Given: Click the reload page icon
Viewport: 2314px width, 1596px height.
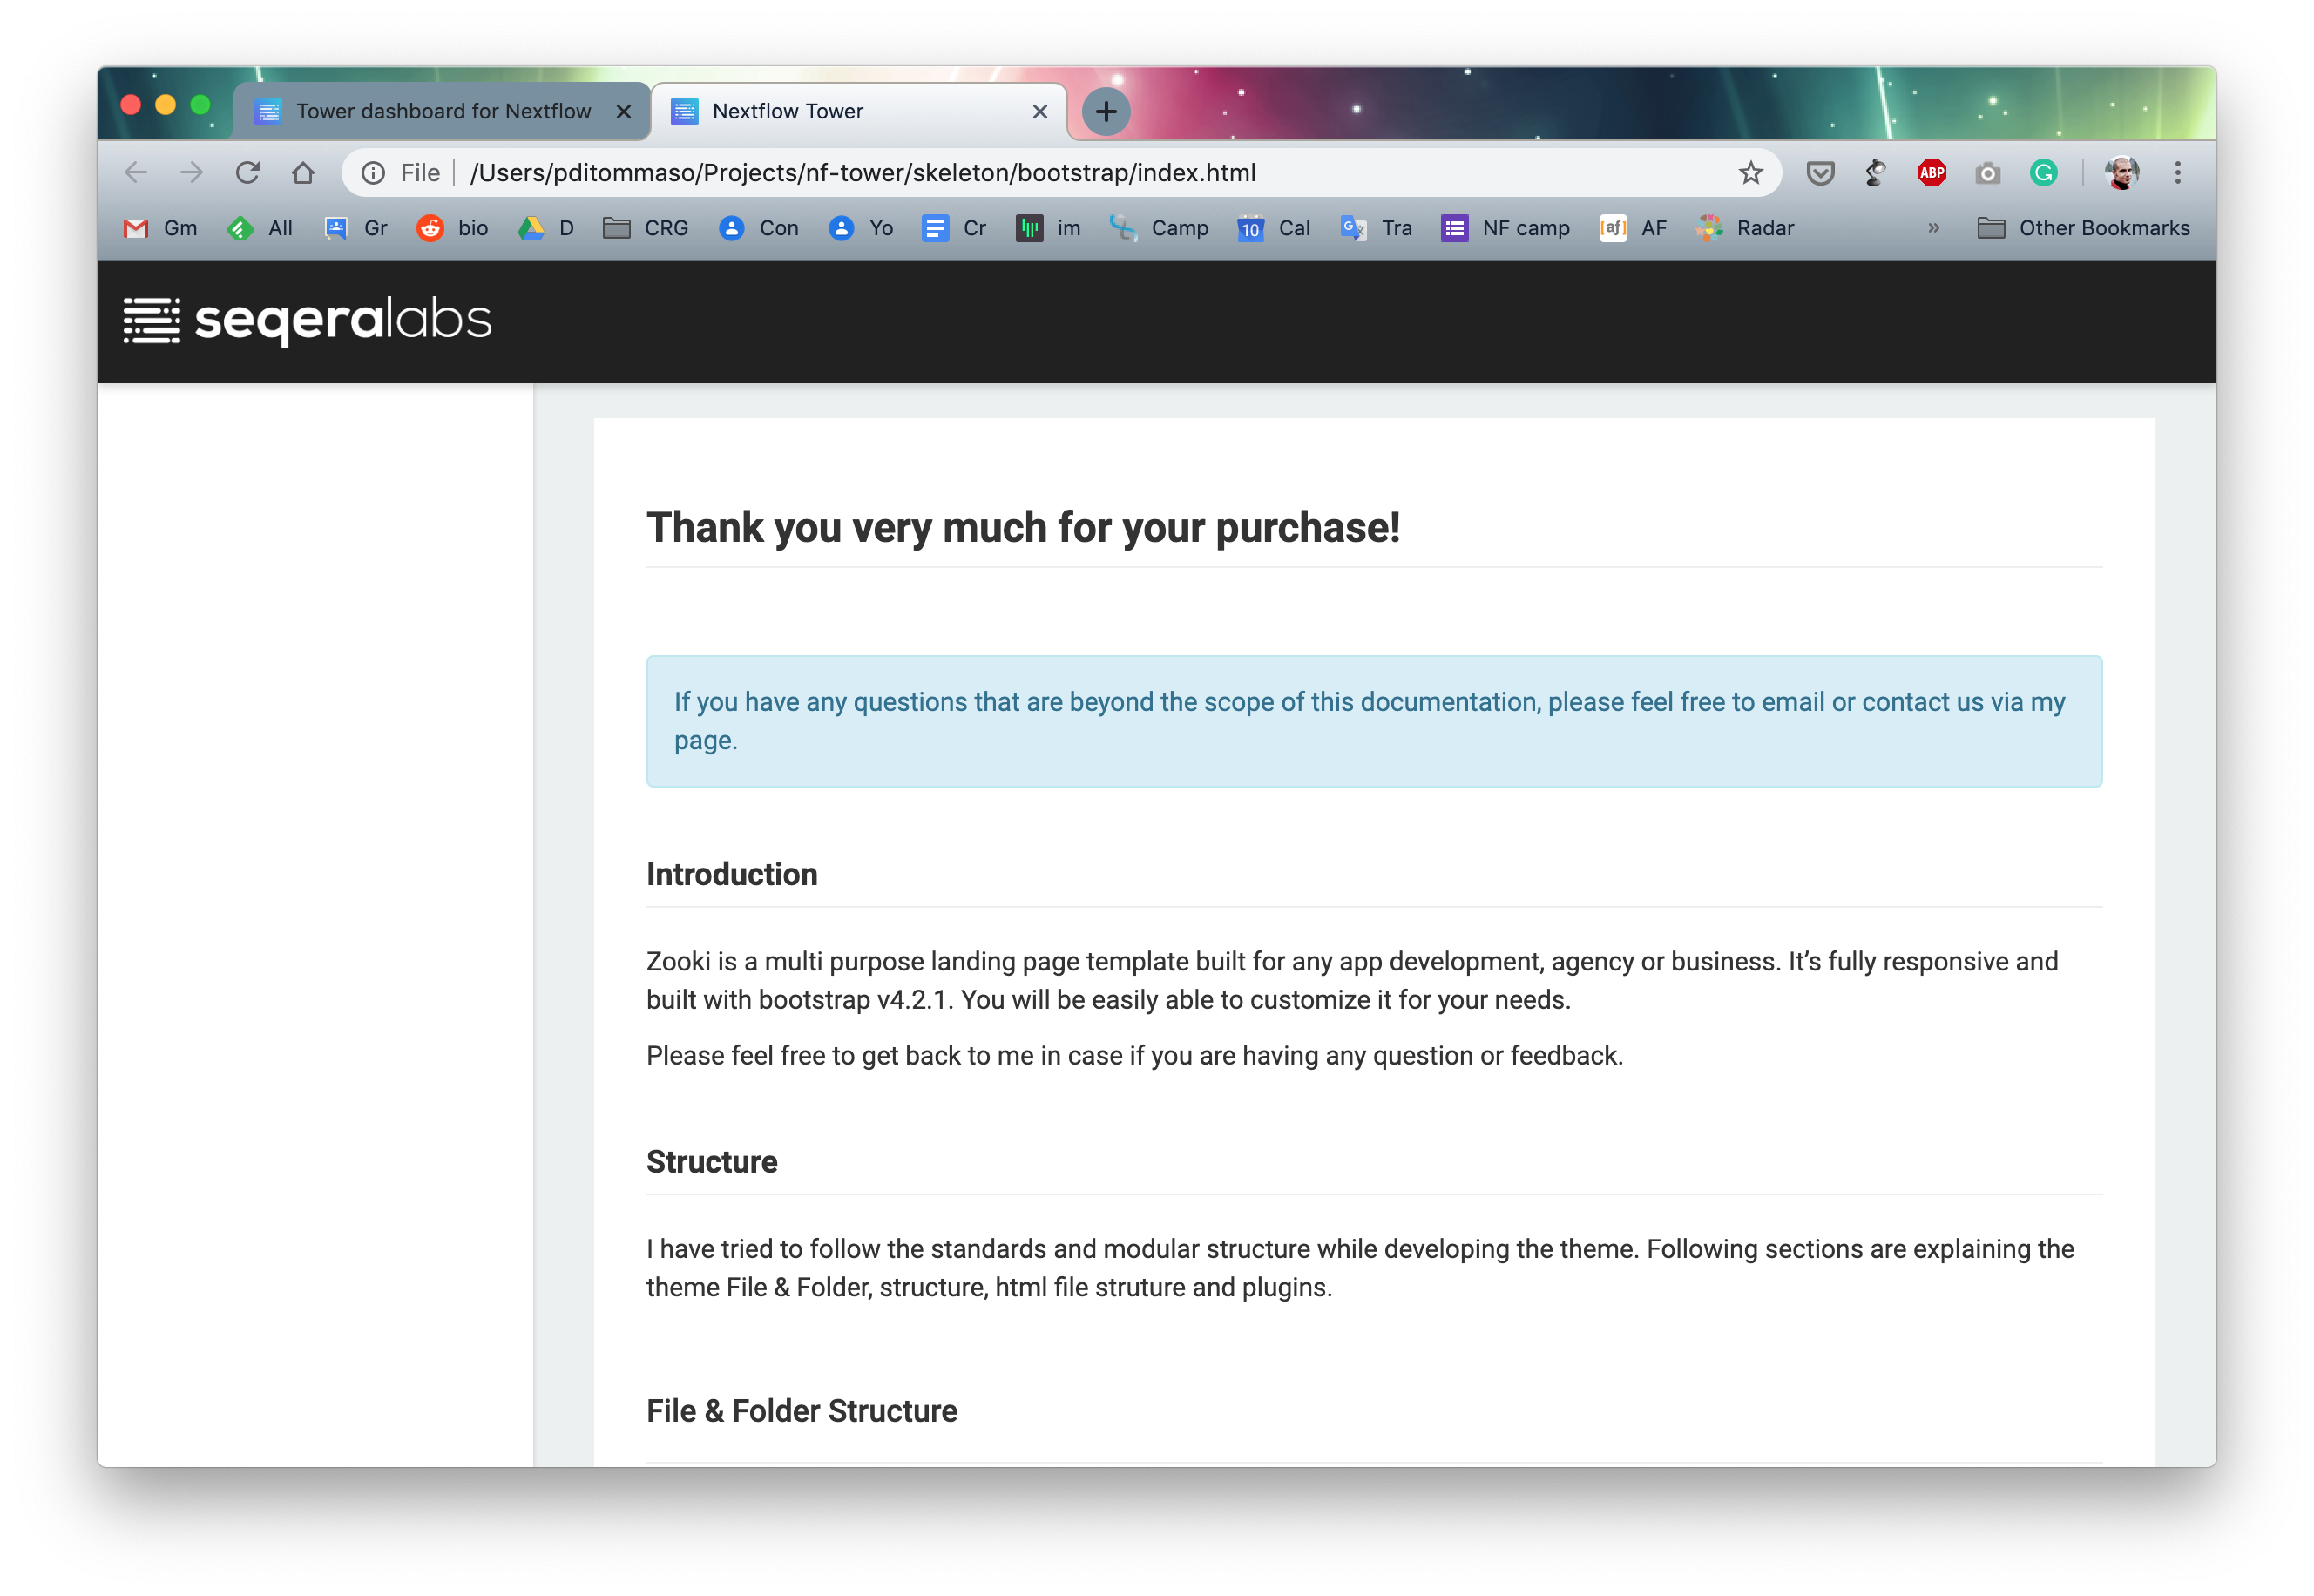Looking at the screenshot, I should (247, 173).
